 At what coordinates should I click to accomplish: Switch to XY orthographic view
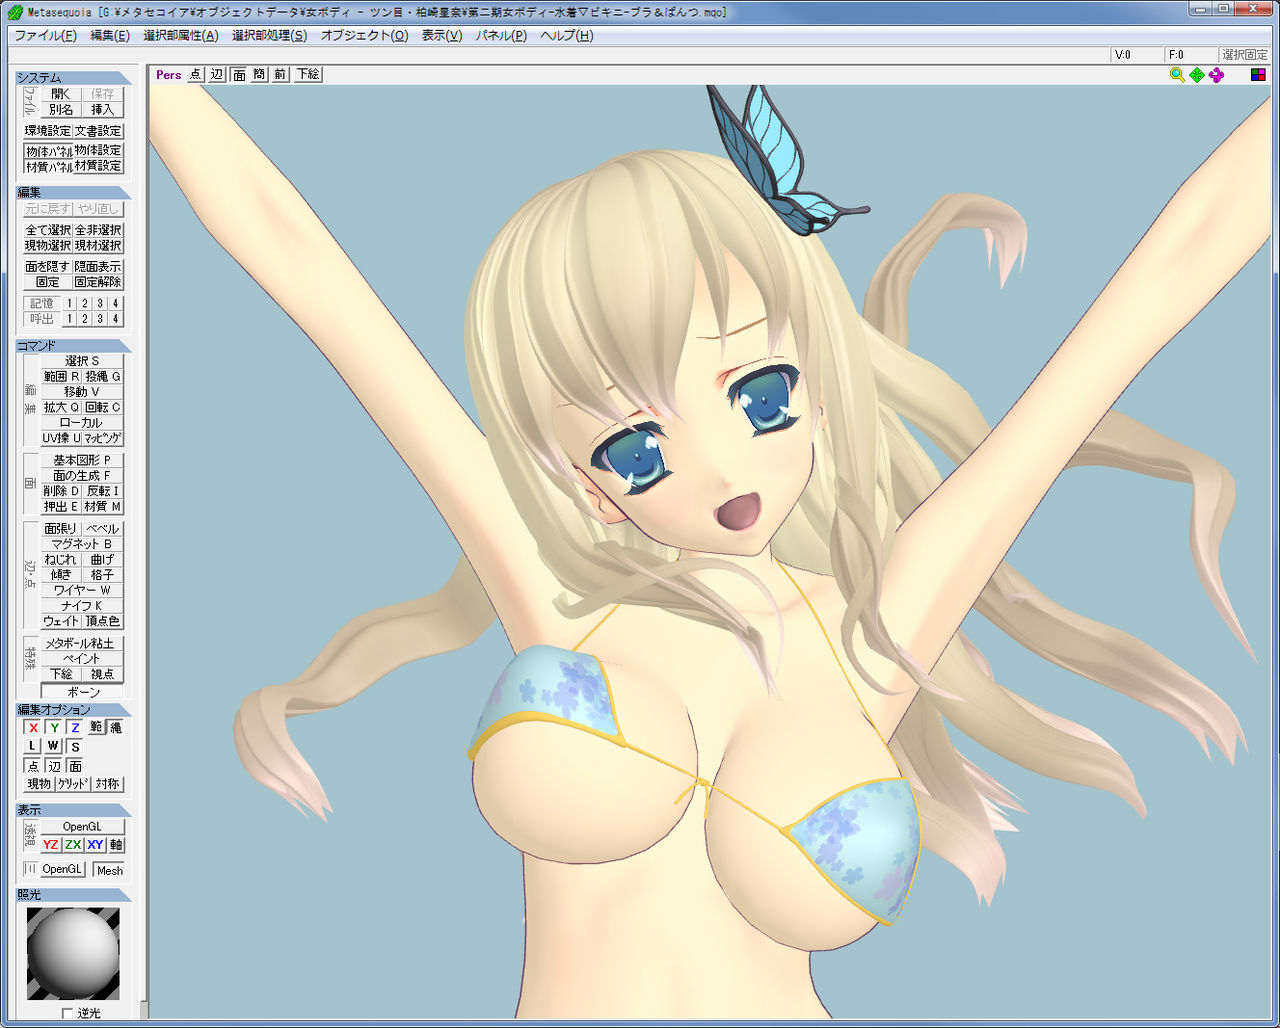tap(95, 845)
